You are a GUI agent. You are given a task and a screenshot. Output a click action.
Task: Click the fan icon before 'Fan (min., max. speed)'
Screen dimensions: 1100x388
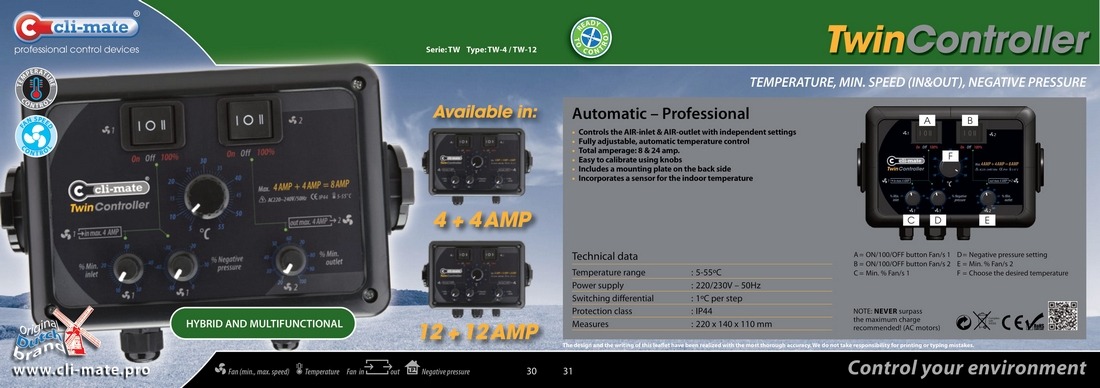pyautogui.click(x=220, y=368)
